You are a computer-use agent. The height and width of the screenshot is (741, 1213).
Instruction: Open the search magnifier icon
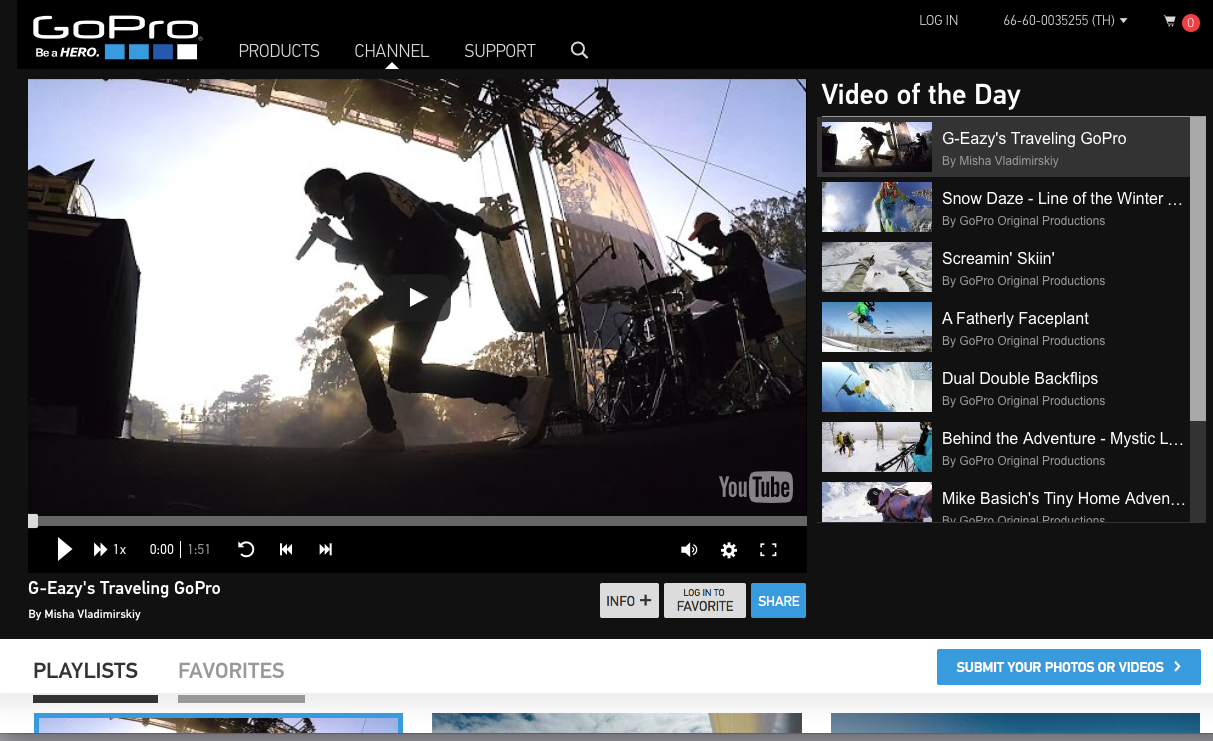(579, 50)
